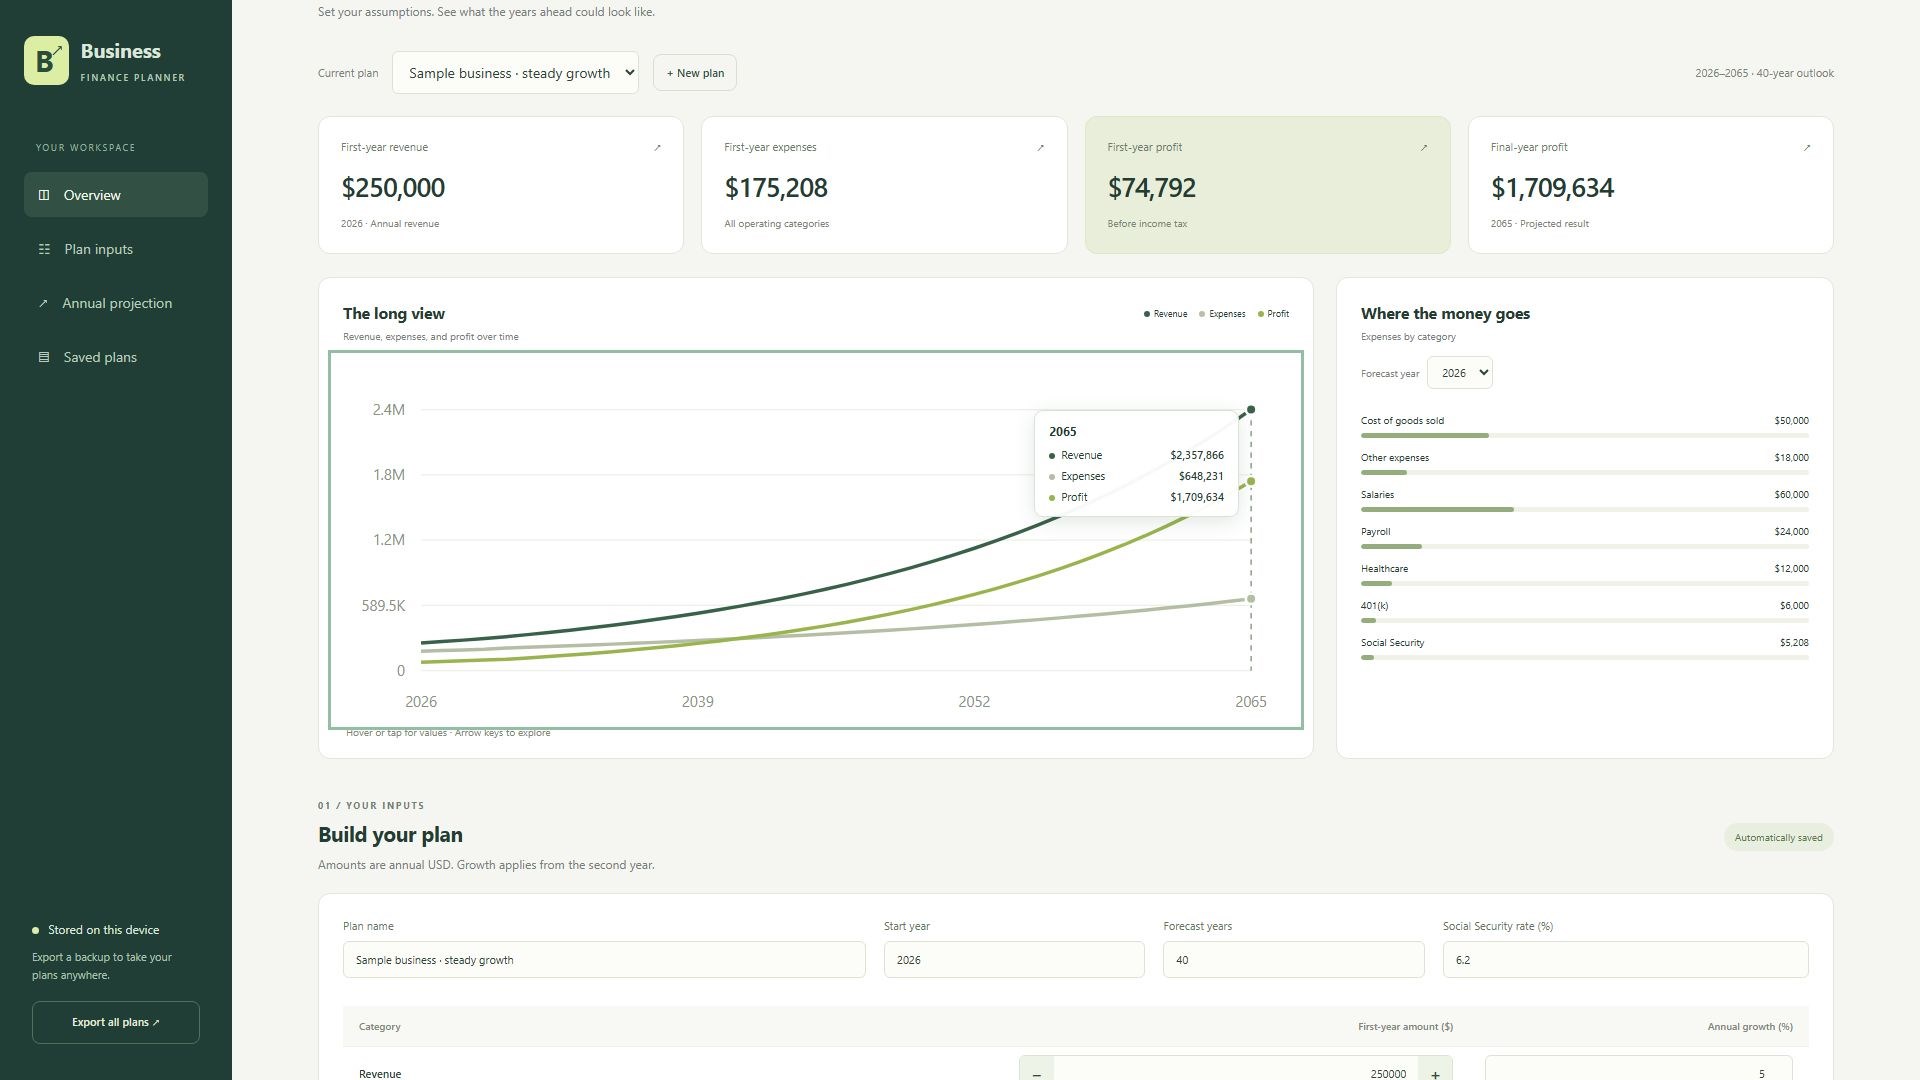The height and width of the screenshot is (1080, 1920).
Task: Open Saved plans list
Action: point(116,357)
